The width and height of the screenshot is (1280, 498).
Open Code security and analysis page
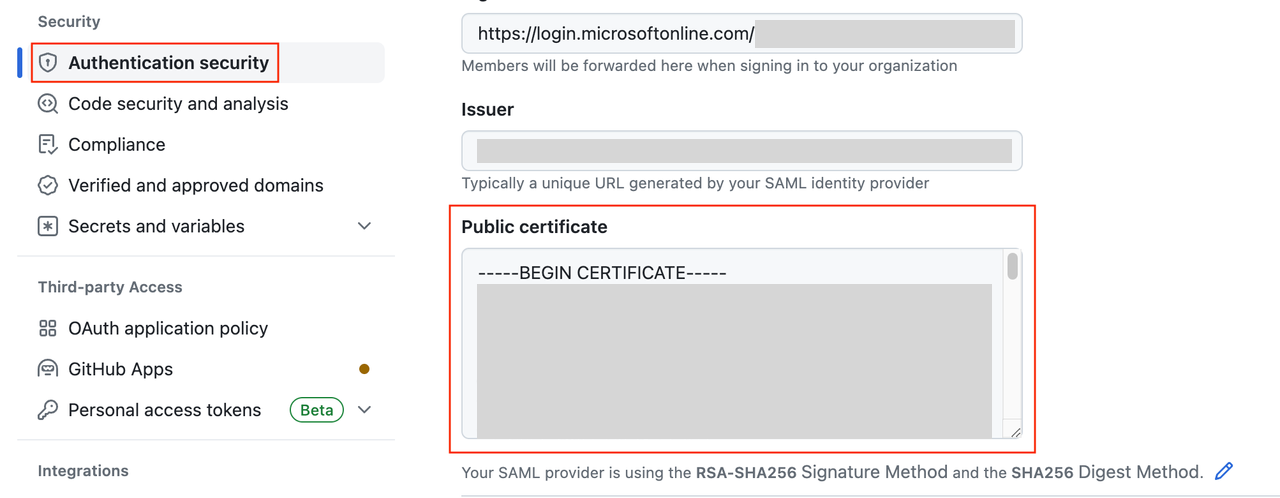click(x=178, y=104)
